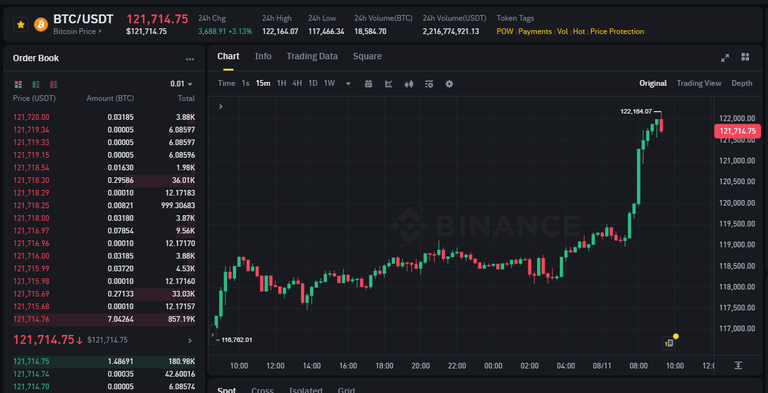Open the candlestick chart style icon
This screenshot has width=768, height=393.
(x=408, y=84)
